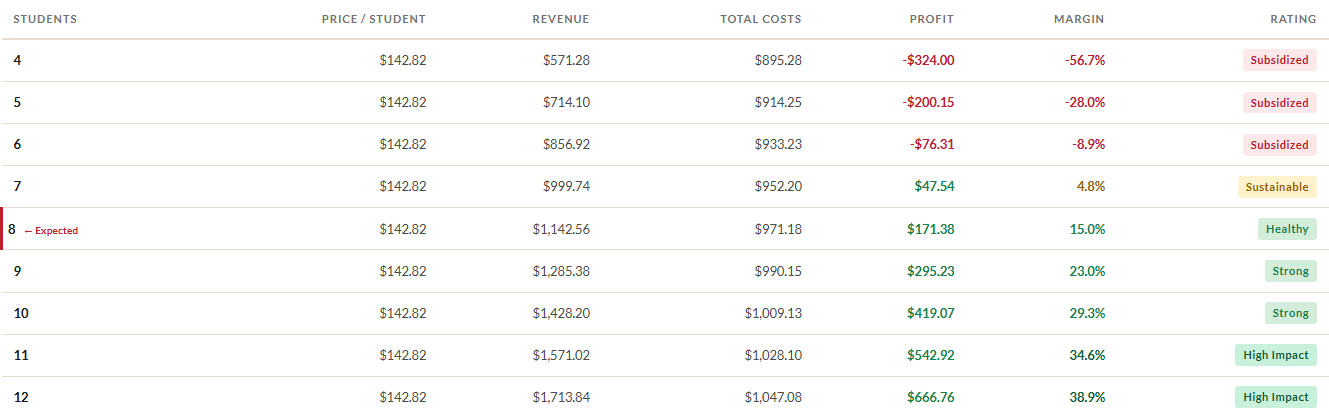Click the -8.9% margin value
The width and height of the screenshot is (1329, 418).
pos(1088,144)
